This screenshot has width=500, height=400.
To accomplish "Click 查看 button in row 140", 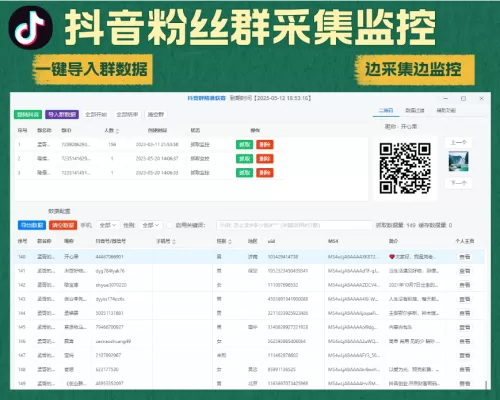I will (465, 257).
